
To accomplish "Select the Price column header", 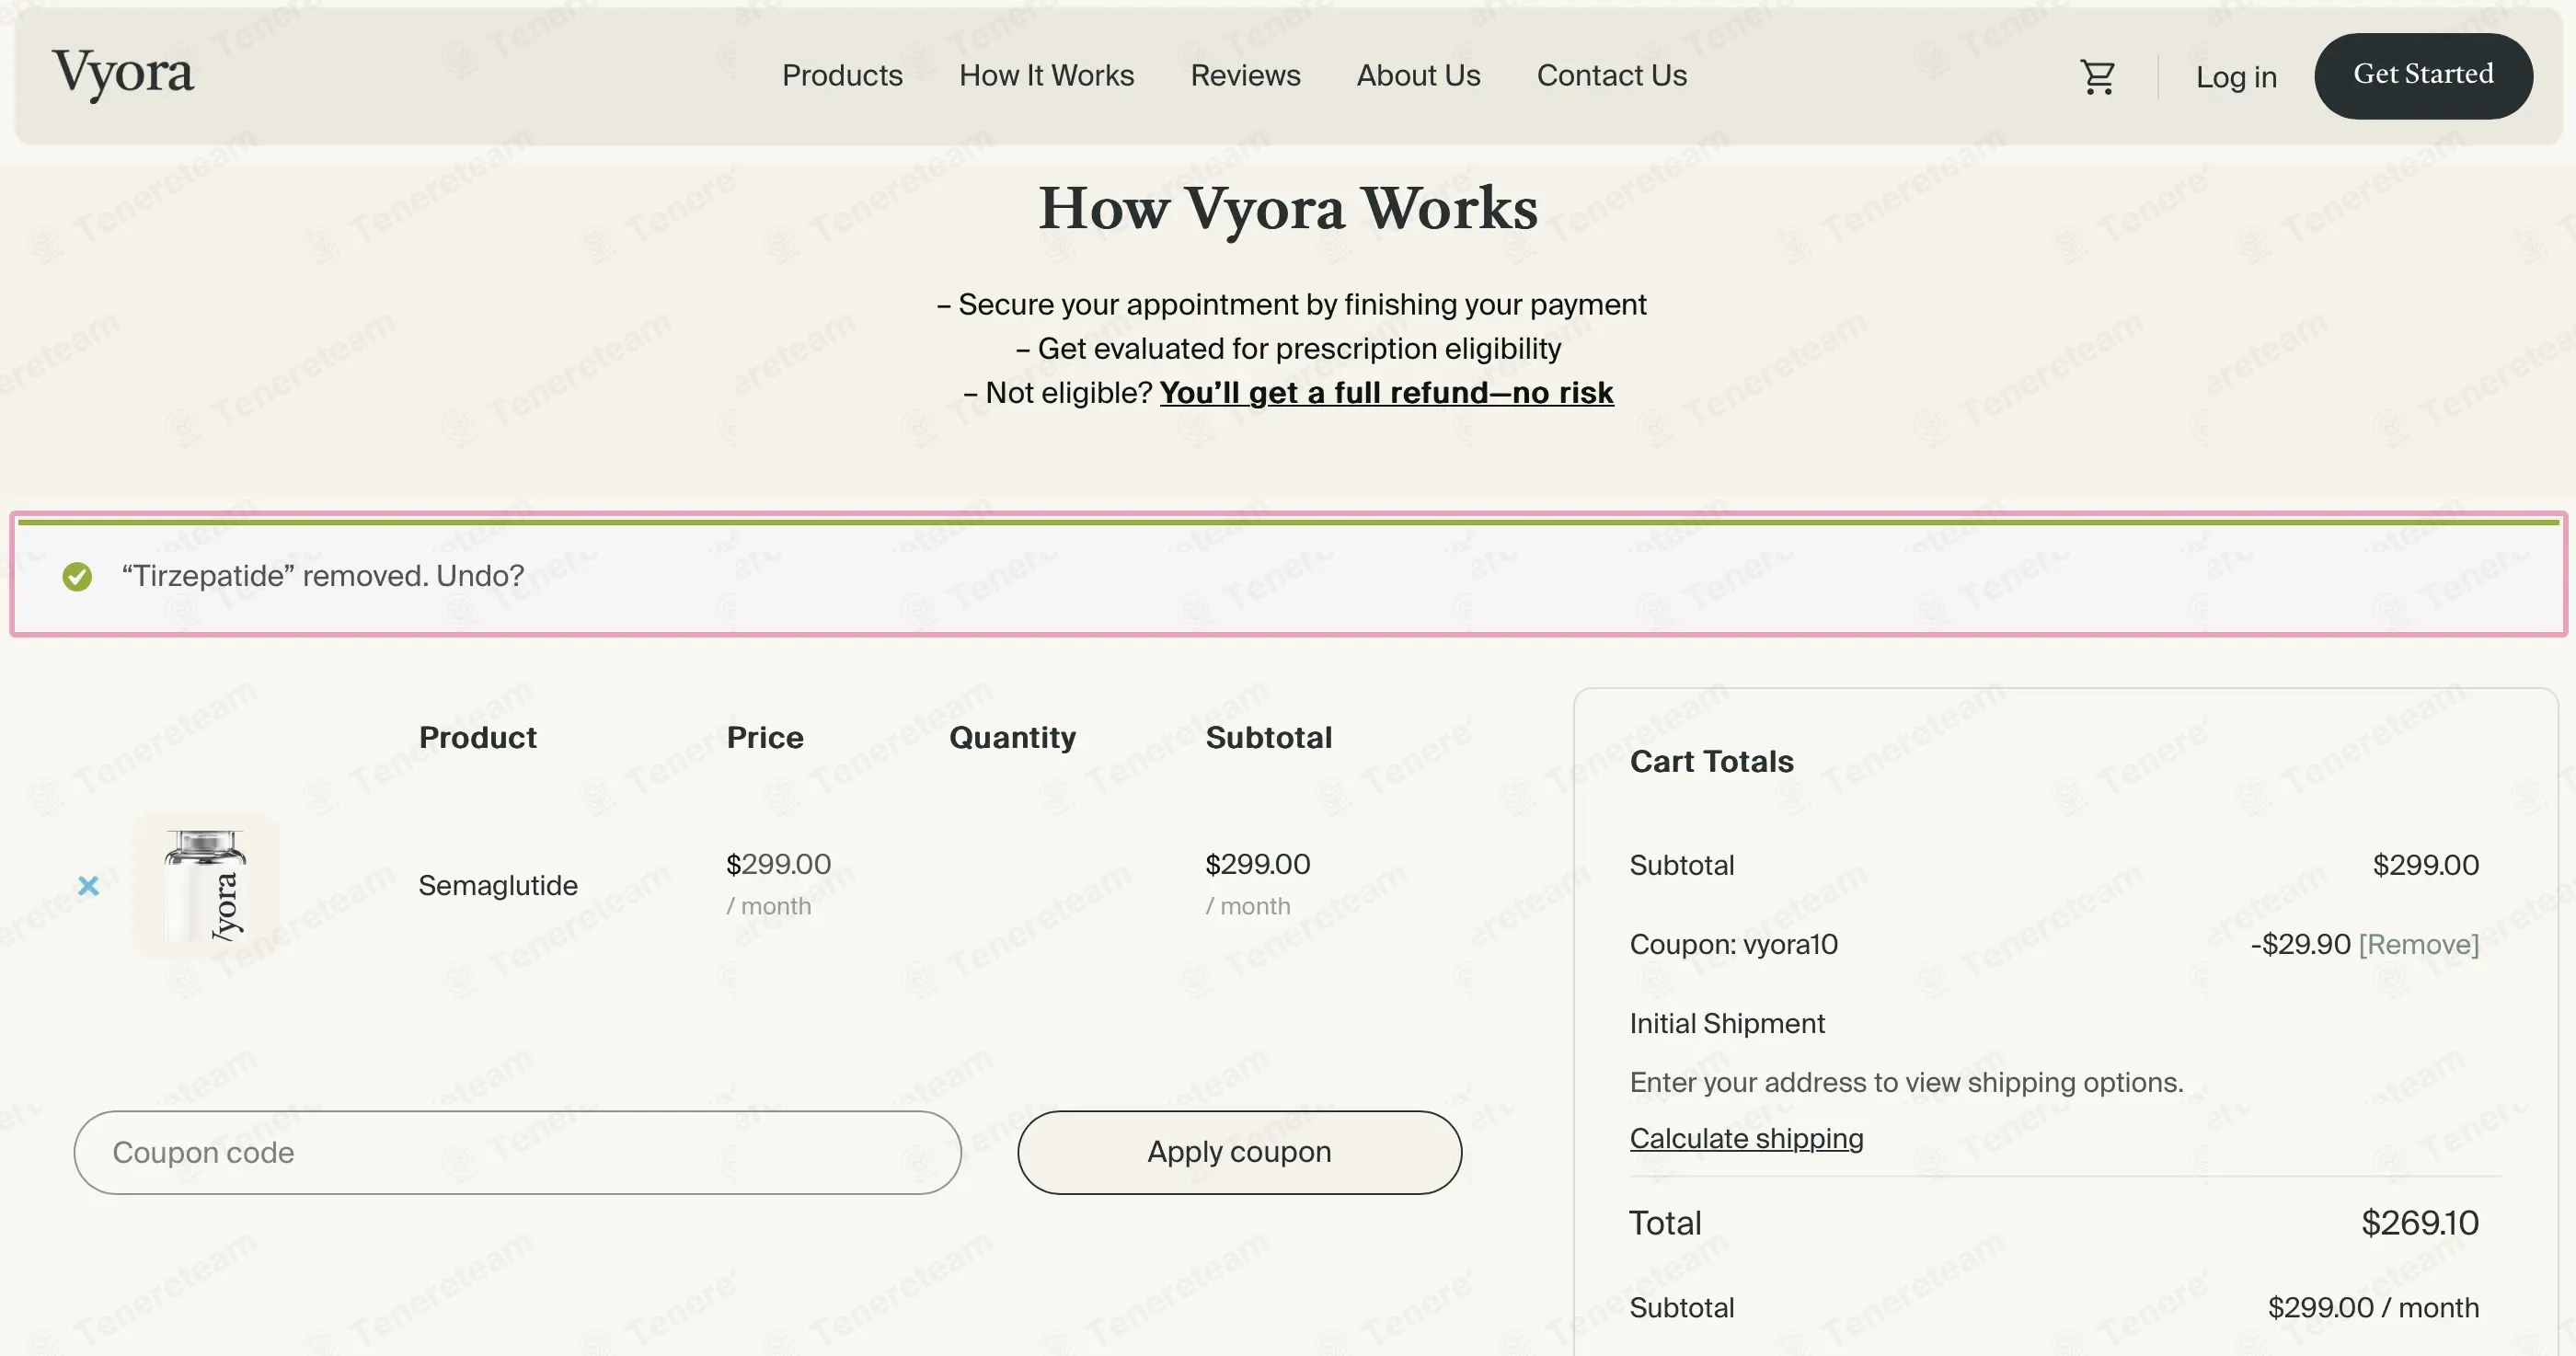I will (765, 738).
